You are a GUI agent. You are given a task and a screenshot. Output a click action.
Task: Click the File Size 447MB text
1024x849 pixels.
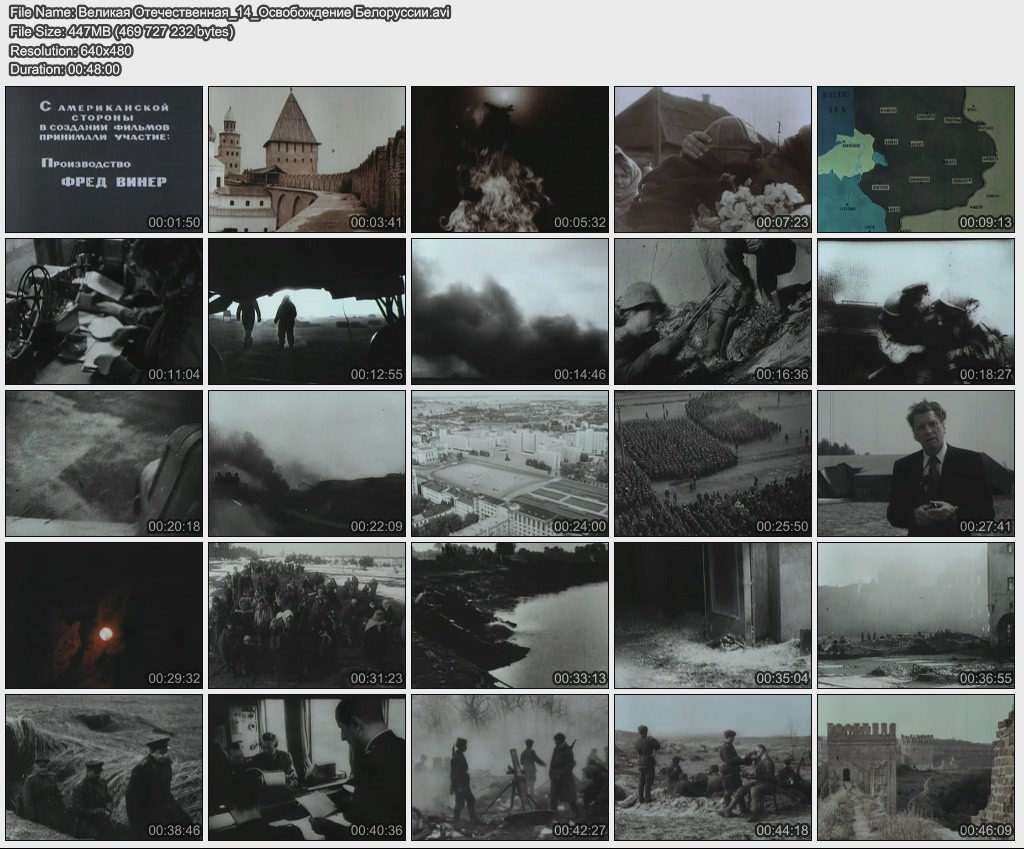(121, 31)
